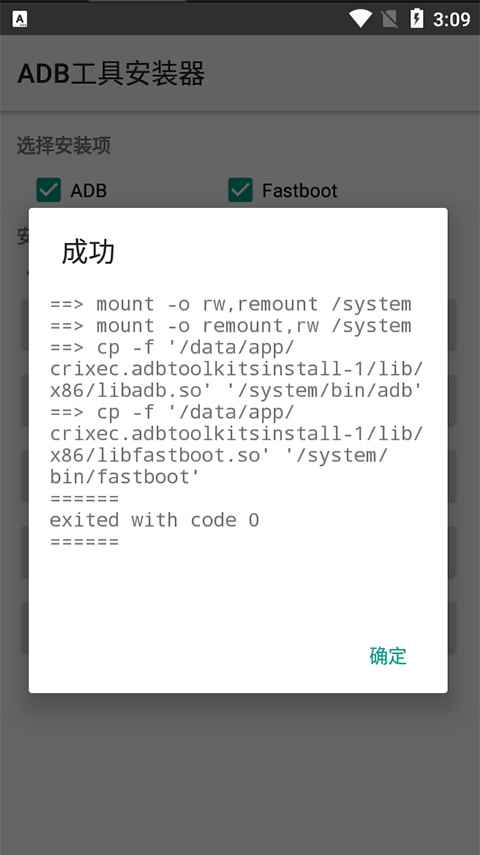
Task: Click the 'mount -o remount,rw /system' log line
Action: pyautogui.click(x=231, y=326)
